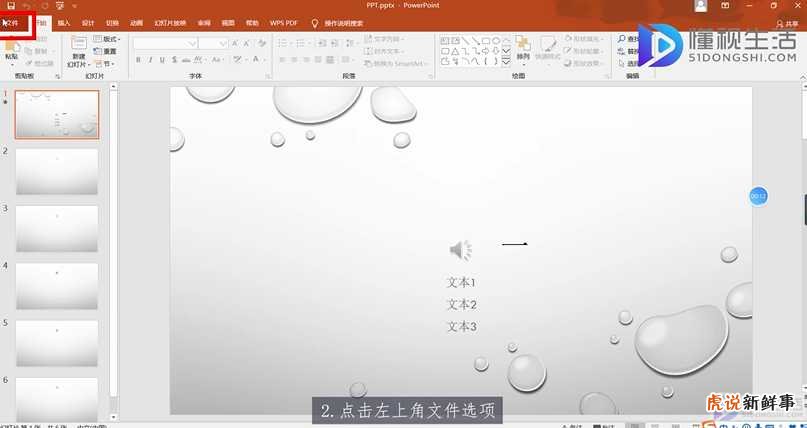Click the text highlight color icon
The width and height of the screenshot is (807, 428).
239,60
